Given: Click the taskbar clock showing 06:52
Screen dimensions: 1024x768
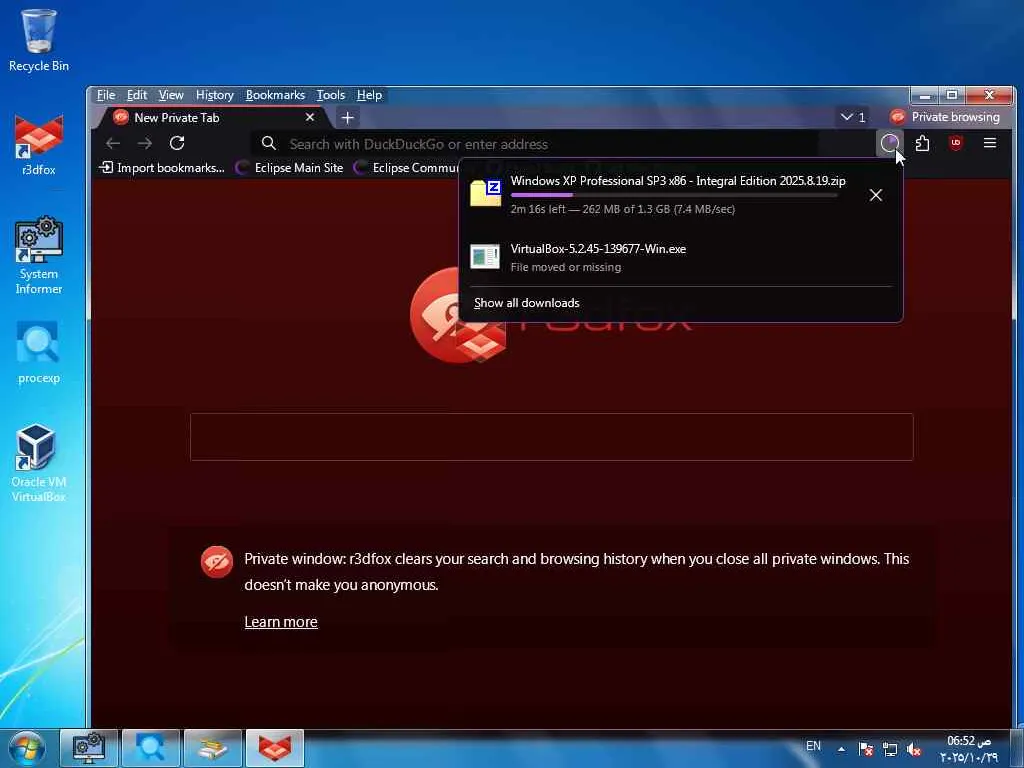Looking at the screenshot, I should 969,748.
